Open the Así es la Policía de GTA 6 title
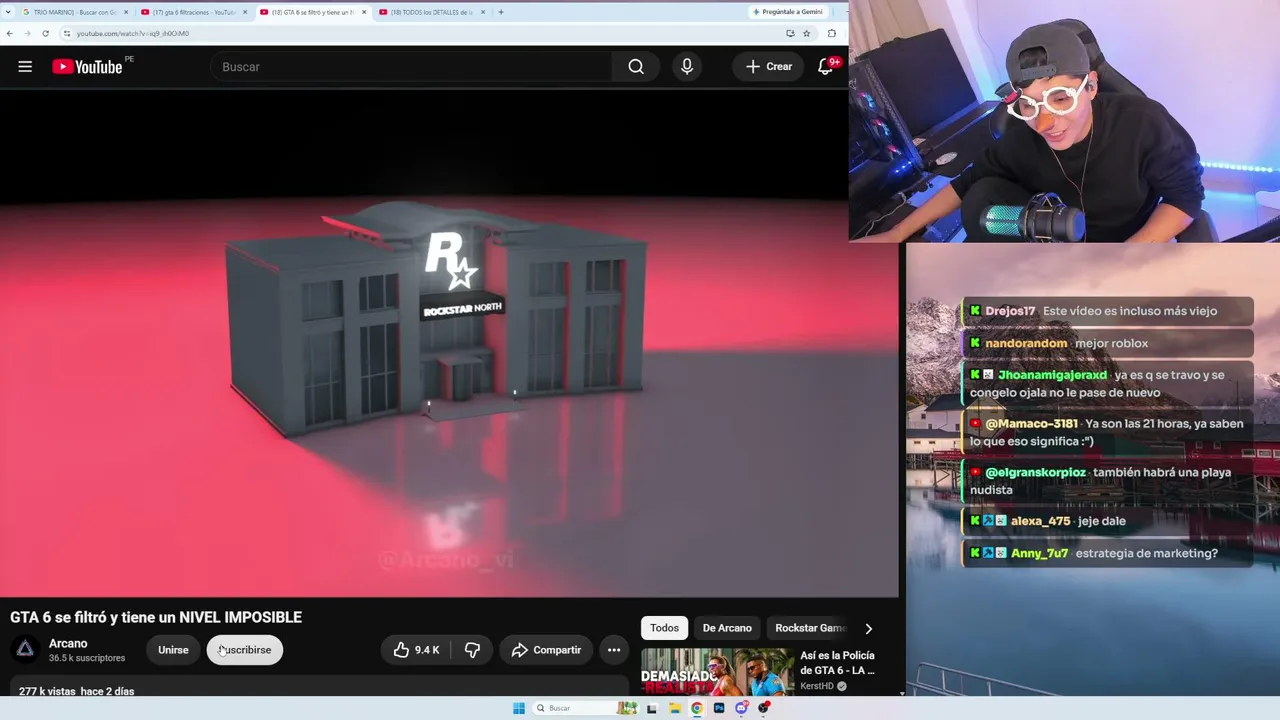The image size is (1280, 720). (837, 663)
